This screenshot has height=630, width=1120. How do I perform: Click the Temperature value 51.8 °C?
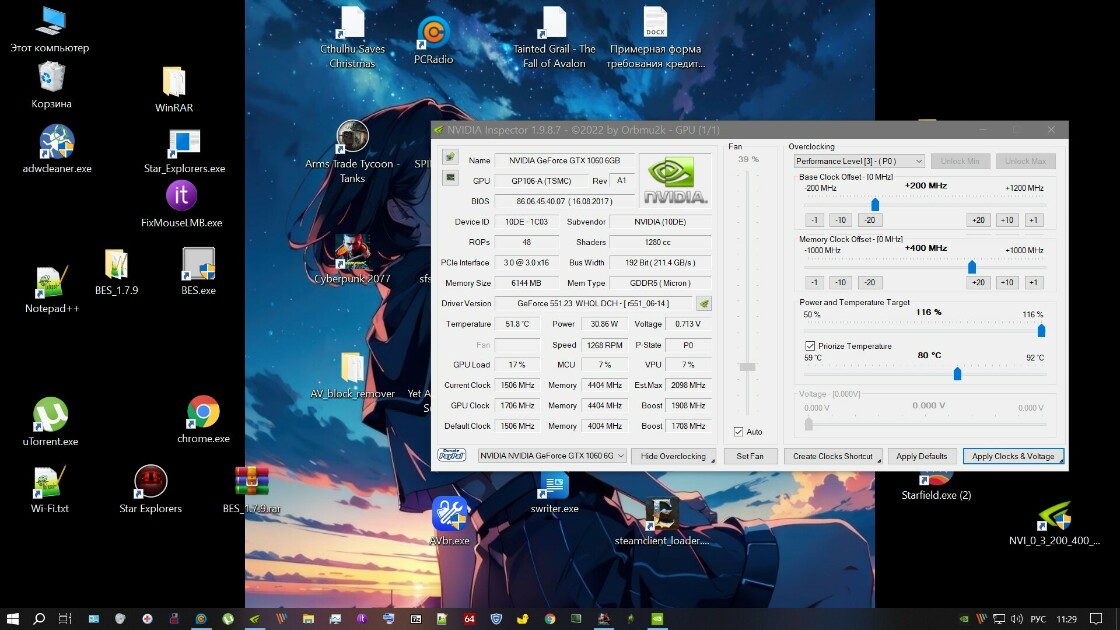click(517, 324)
